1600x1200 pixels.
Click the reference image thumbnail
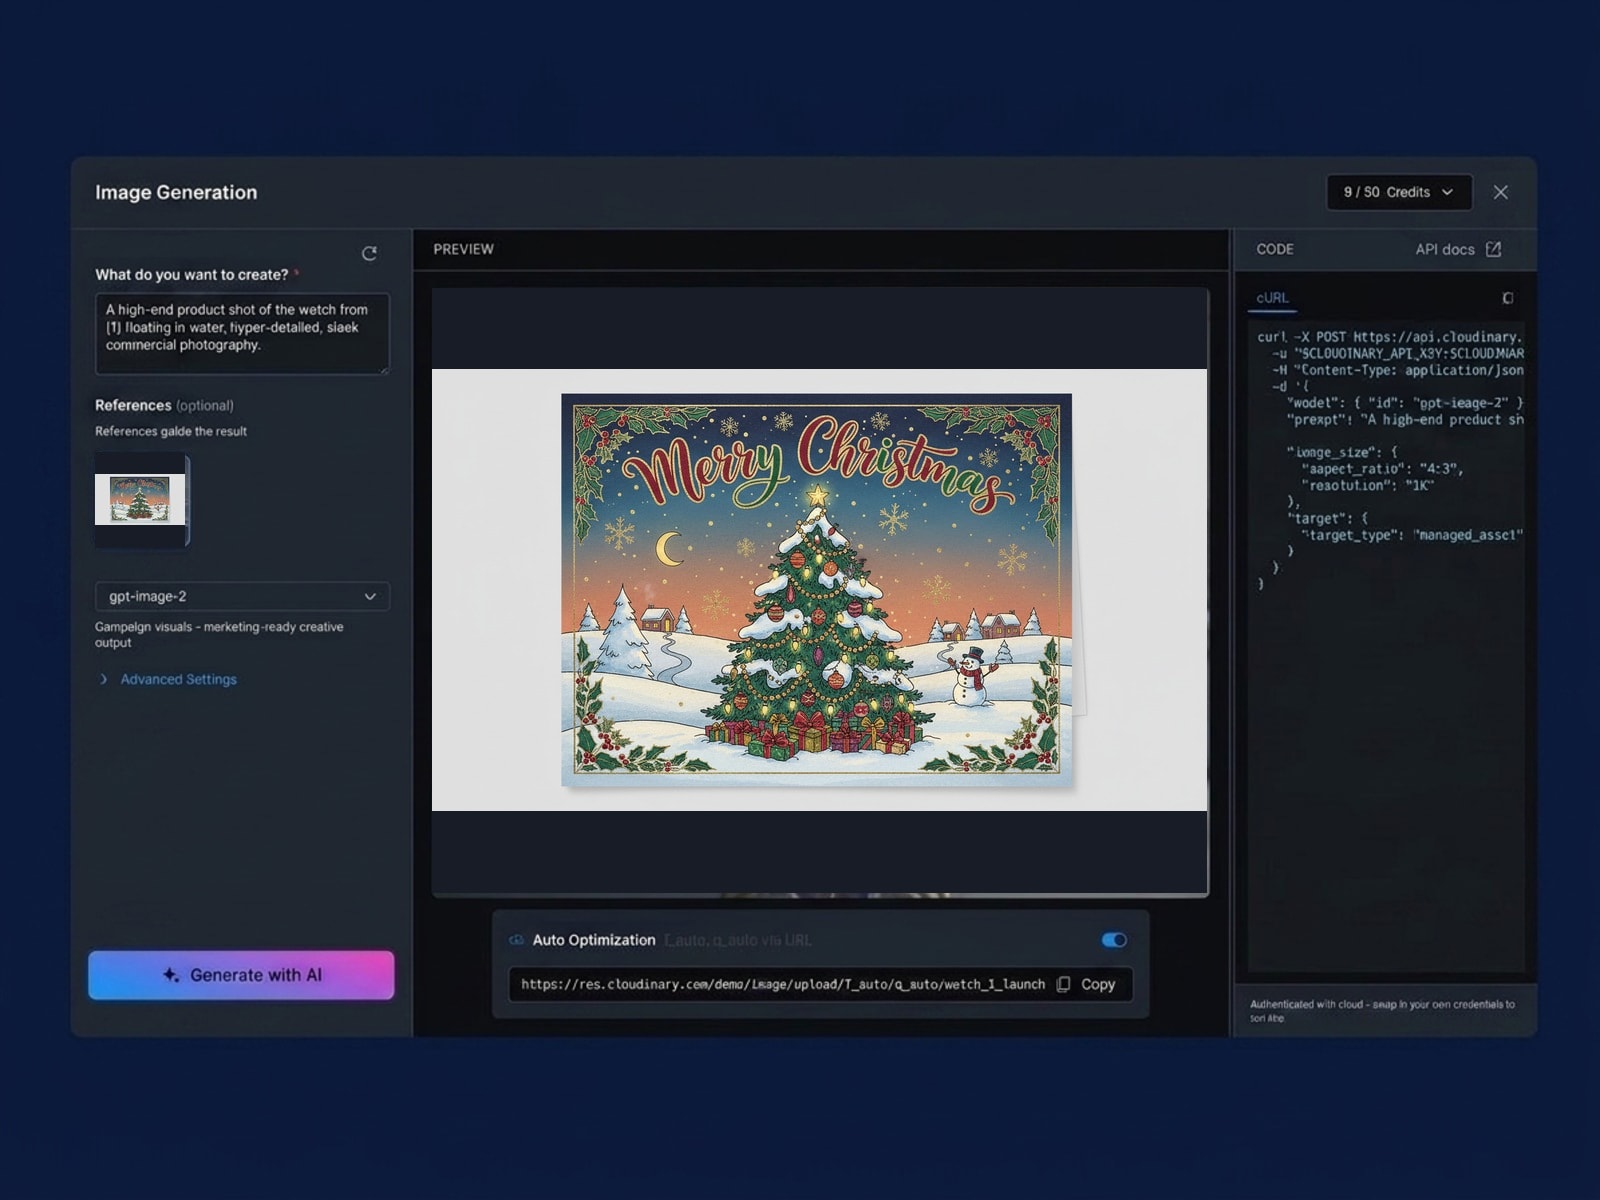pos(140,499)
